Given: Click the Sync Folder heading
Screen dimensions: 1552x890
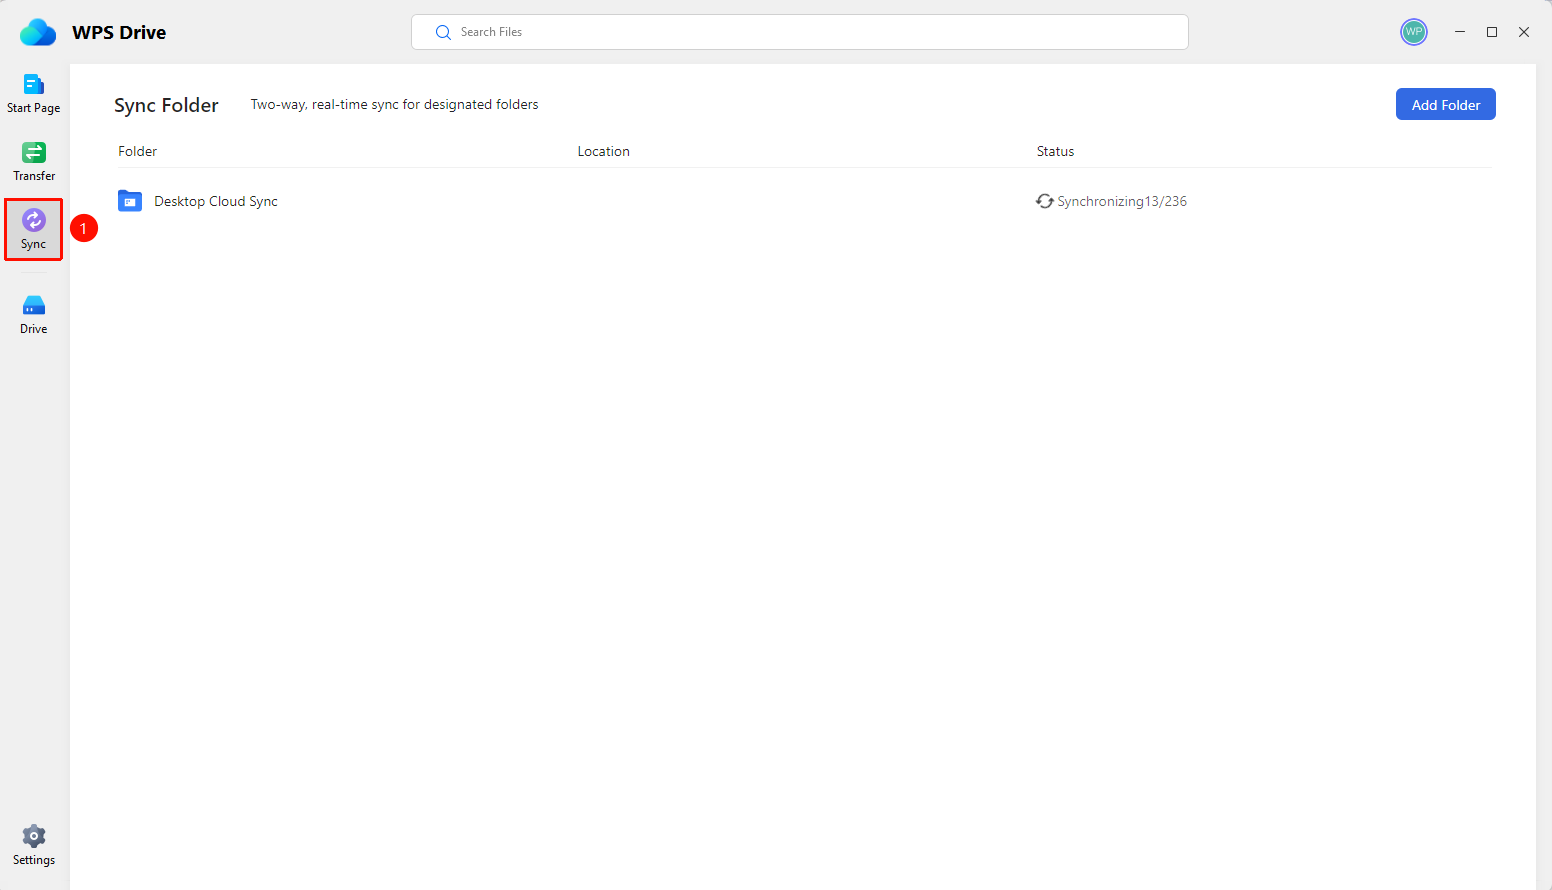Looking at the screenshot, I should (x=166, y=105).
